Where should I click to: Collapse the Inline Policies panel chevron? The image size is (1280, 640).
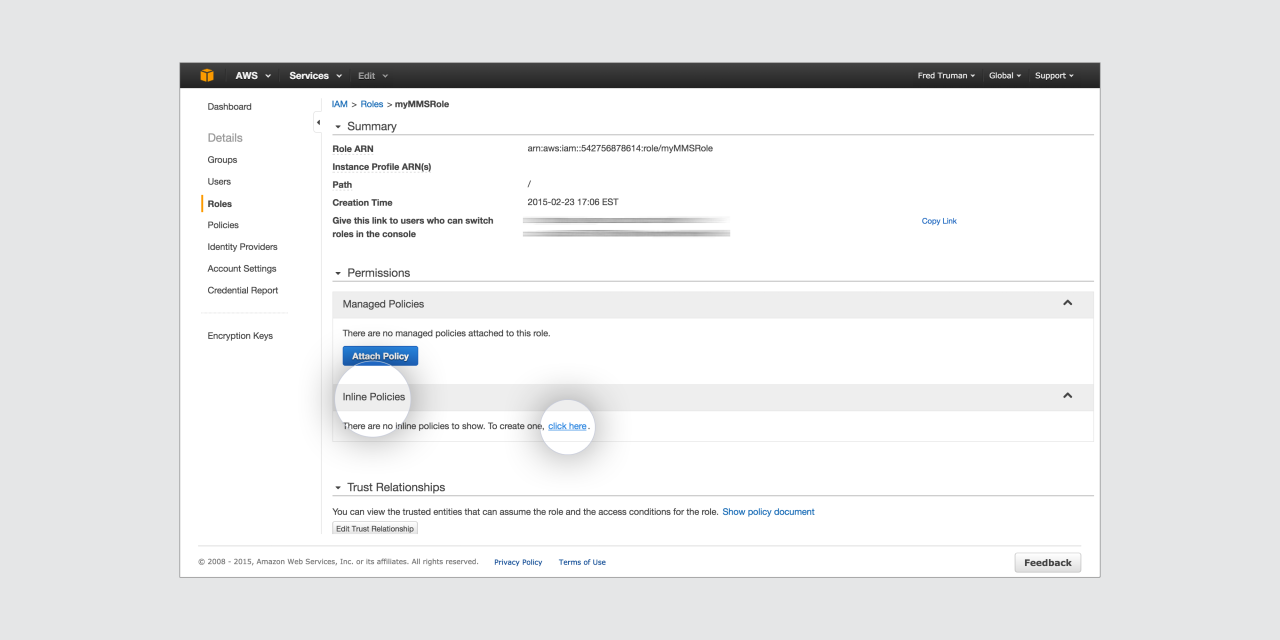point(1067,396)
